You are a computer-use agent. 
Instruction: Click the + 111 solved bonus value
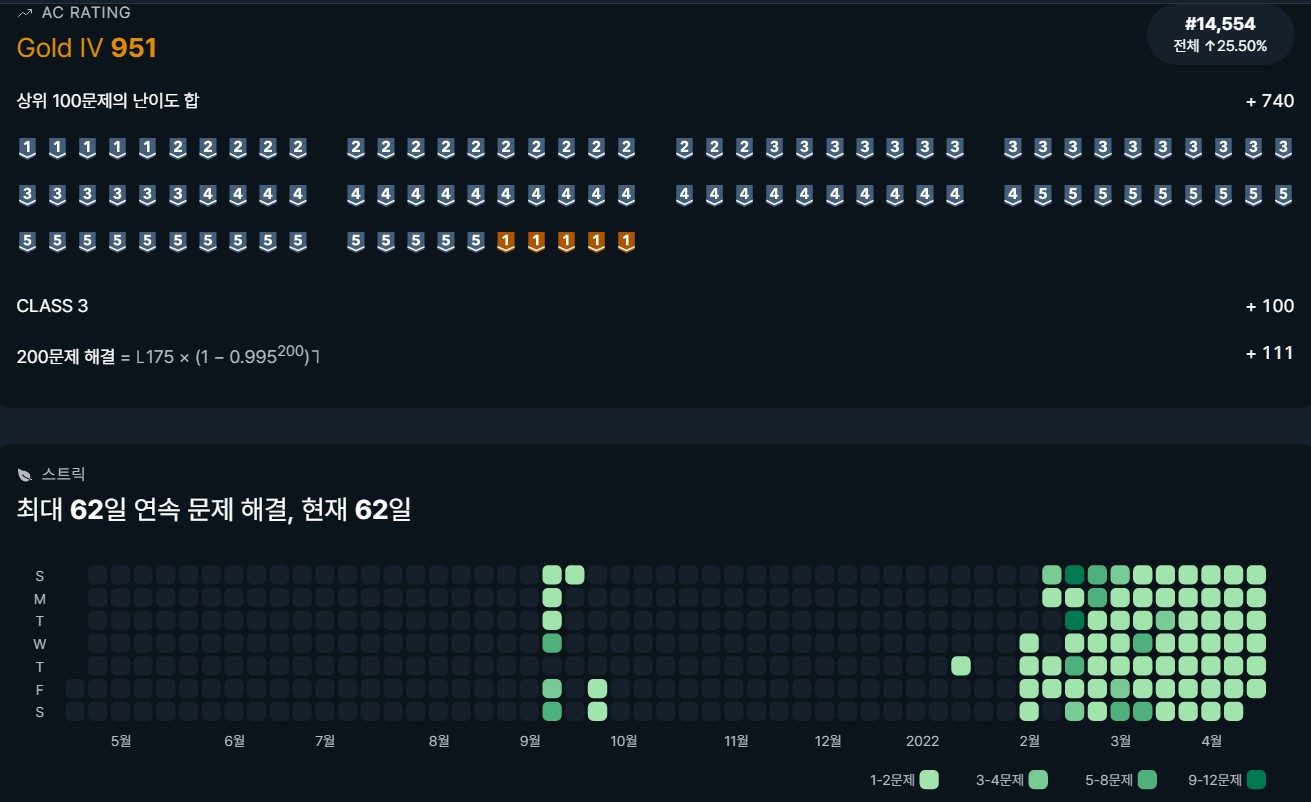(1270, 353)
